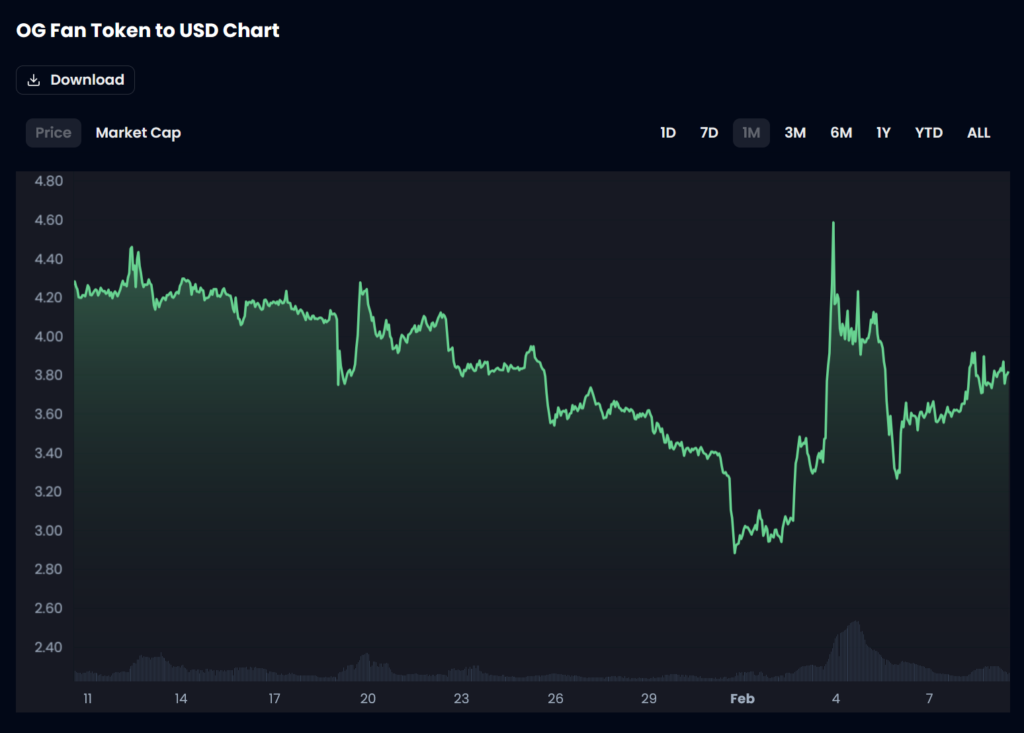Click the chart's lowest price dip
This screenshot has width=1024, height=733.
click(735, 551)
